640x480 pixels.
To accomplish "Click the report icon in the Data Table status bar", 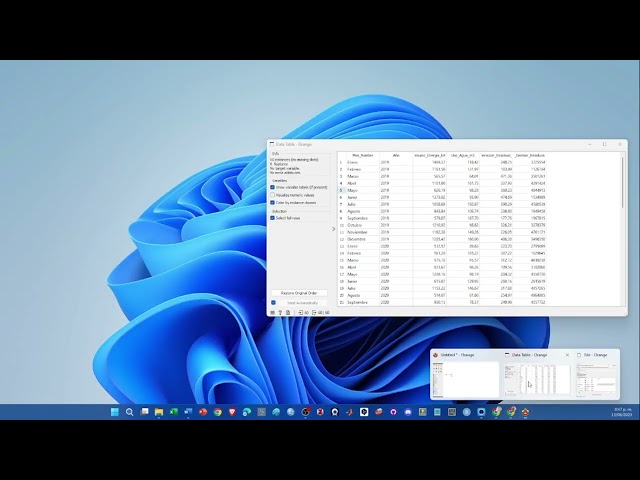I will click(288, 313).
